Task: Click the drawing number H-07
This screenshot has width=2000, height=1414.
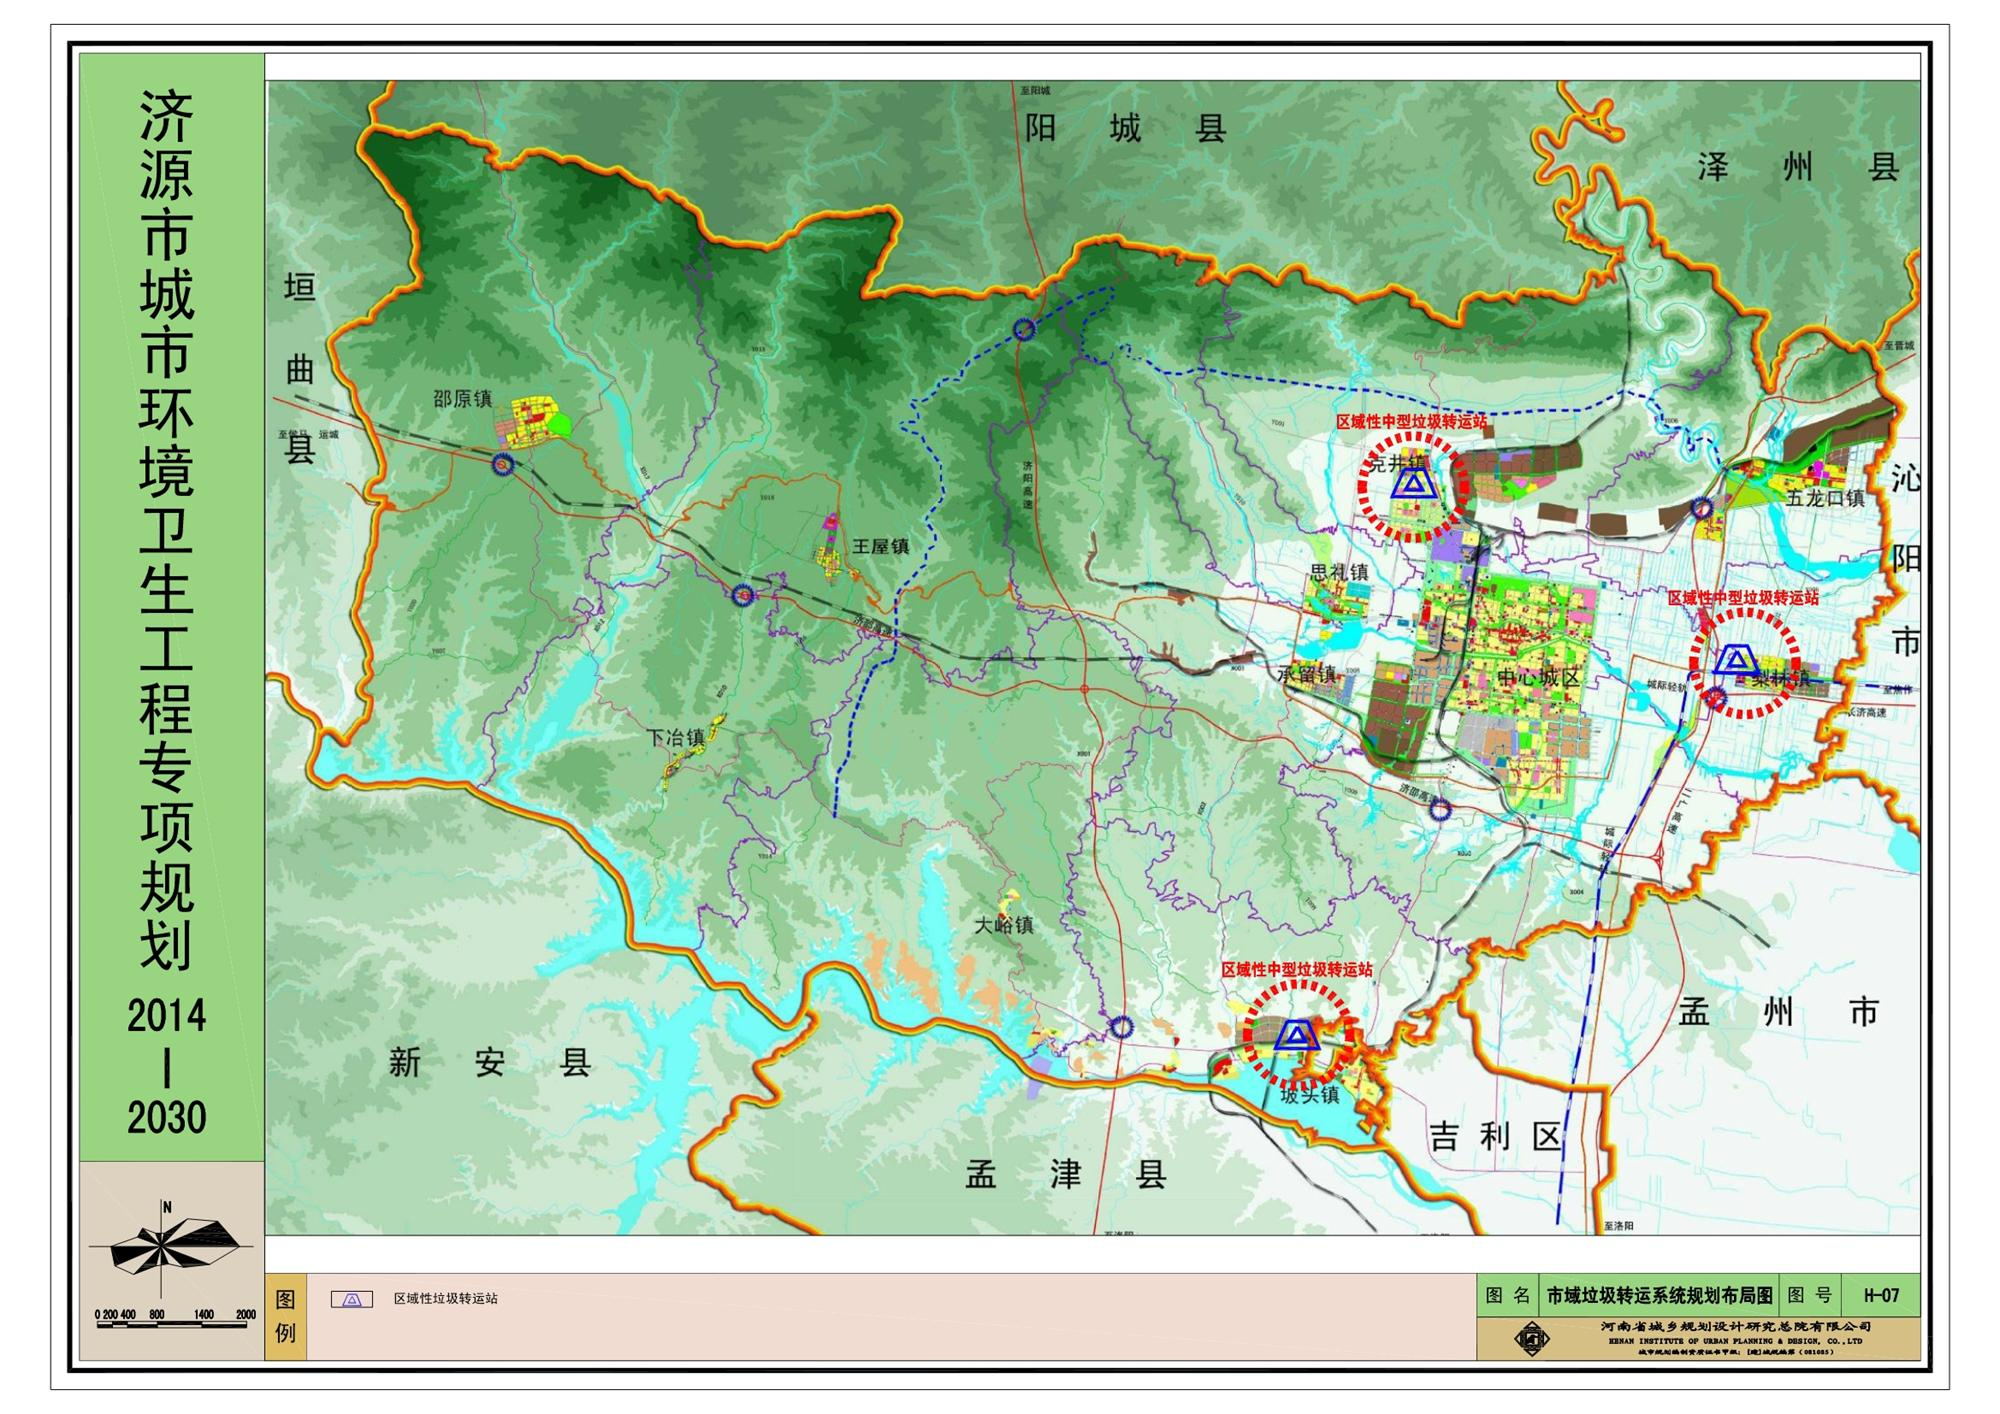Action: pyautogui.click(x=1880, y=1296)
